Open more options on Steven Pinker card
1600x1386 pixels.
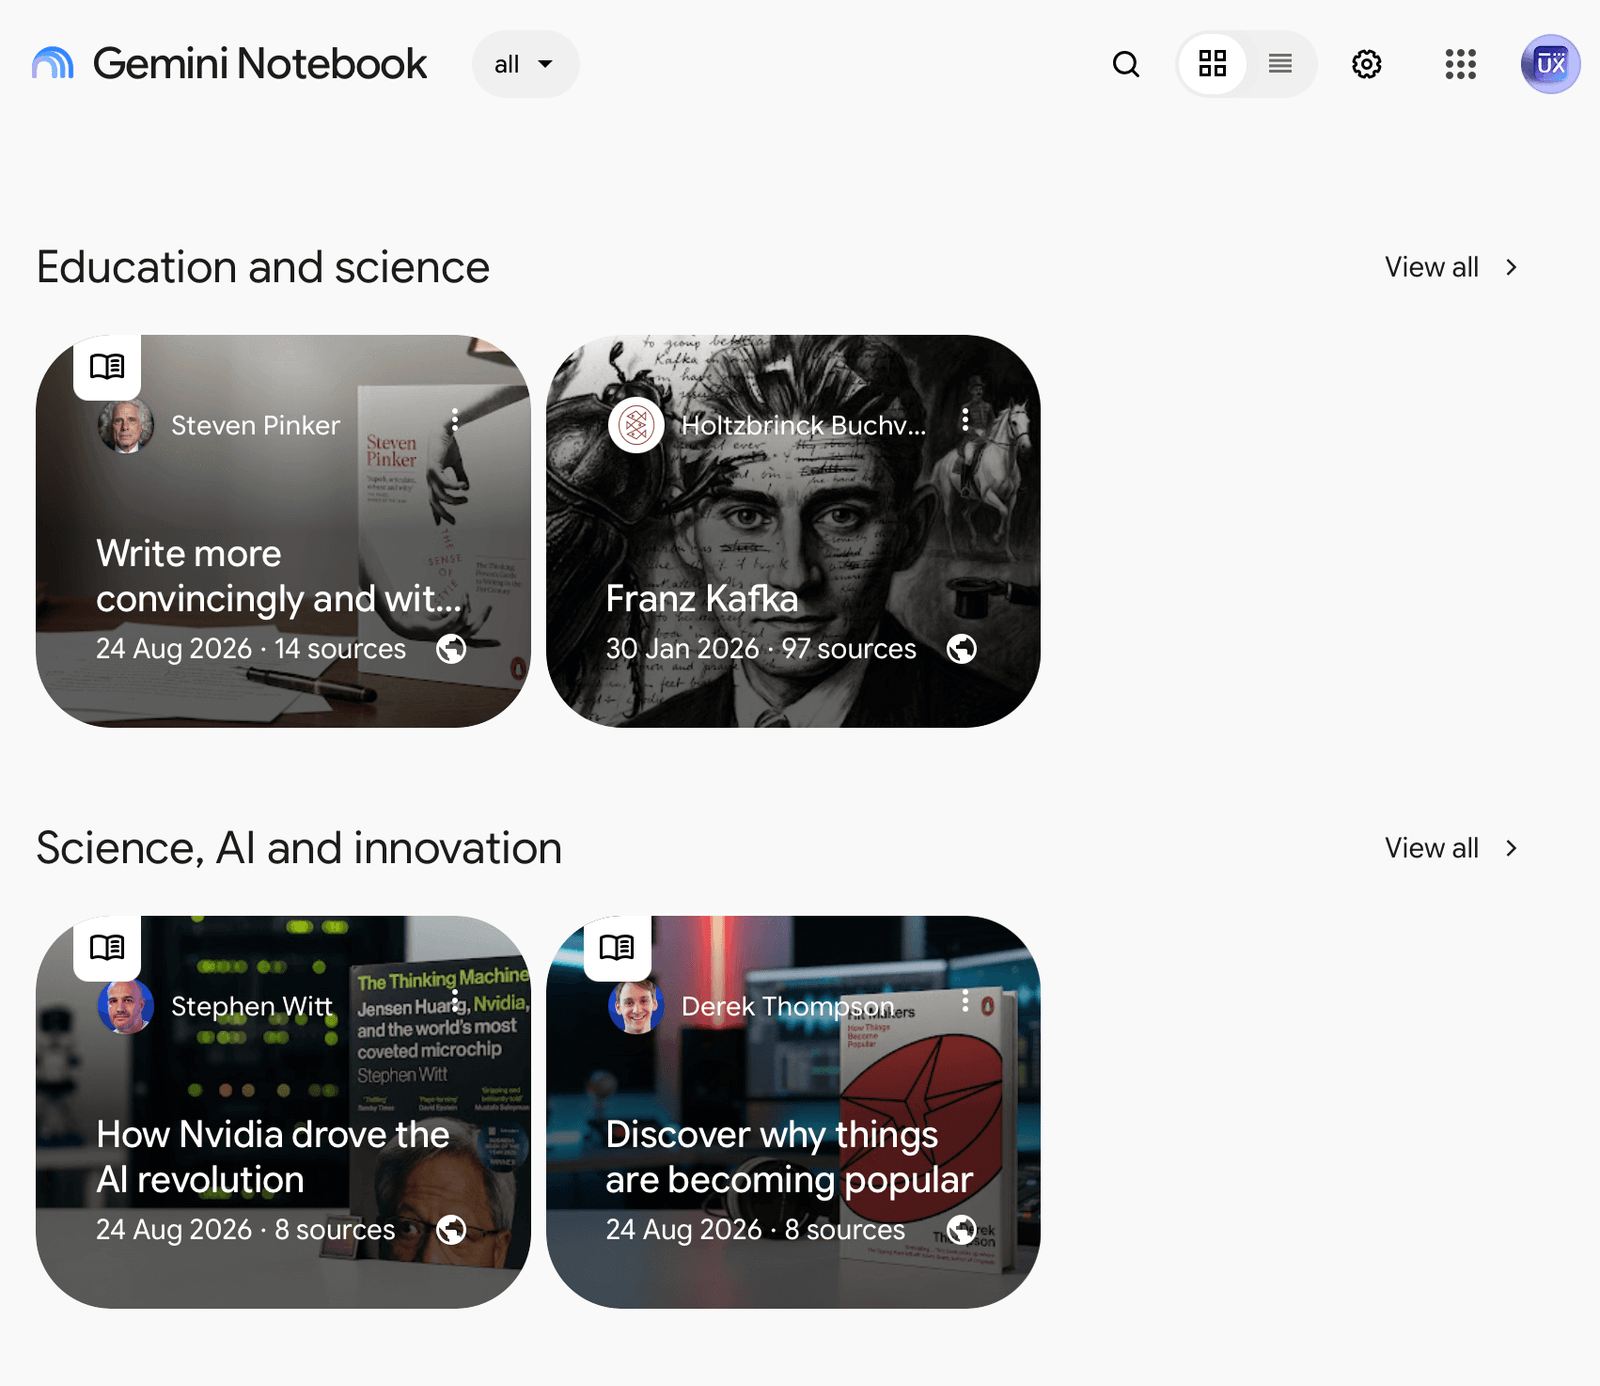coord(455,420)
